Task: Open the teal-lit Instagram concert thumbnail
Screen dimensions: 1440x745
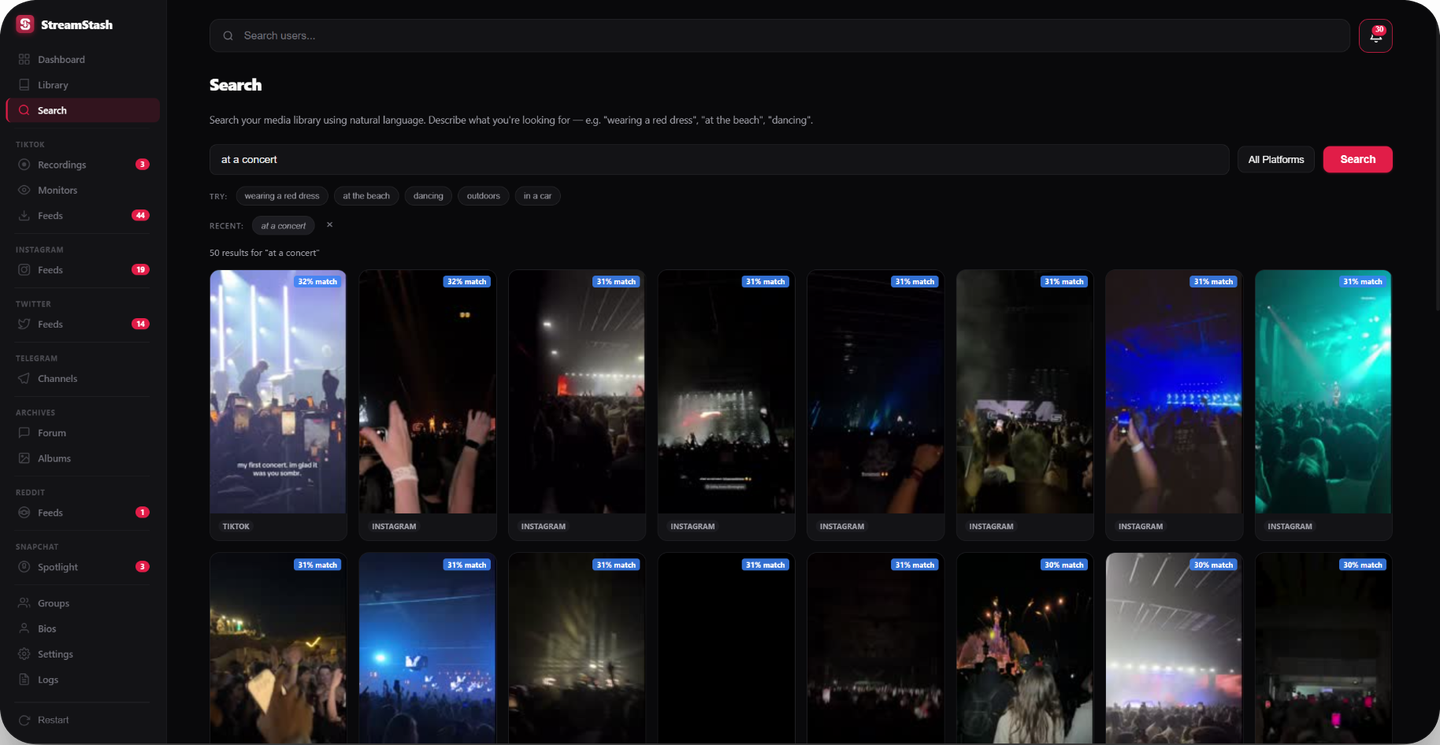Action: pyautogui.click(x=1323, y=391)
